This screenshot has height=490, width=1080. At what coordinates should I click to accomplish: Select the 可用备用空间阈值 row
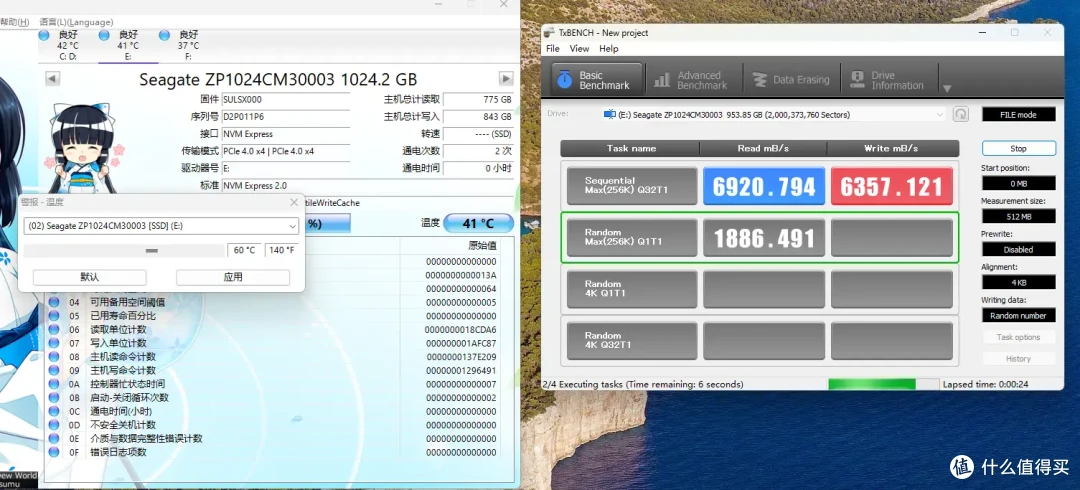273,302
